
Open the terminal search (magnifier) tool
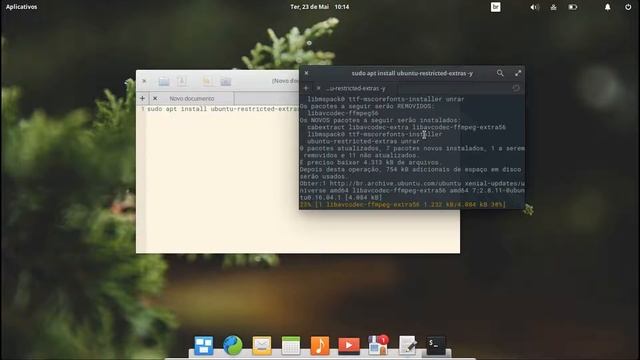pyautogui.click(x=500, y=73)
